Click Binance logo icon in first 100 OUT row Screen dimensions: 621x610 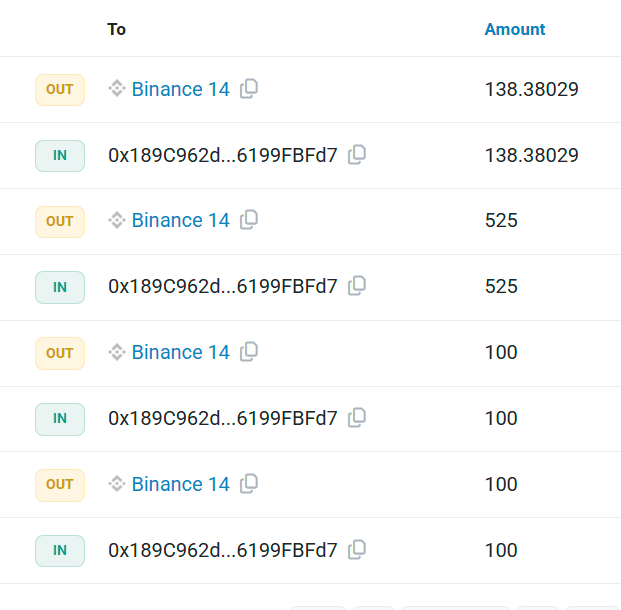117,352
